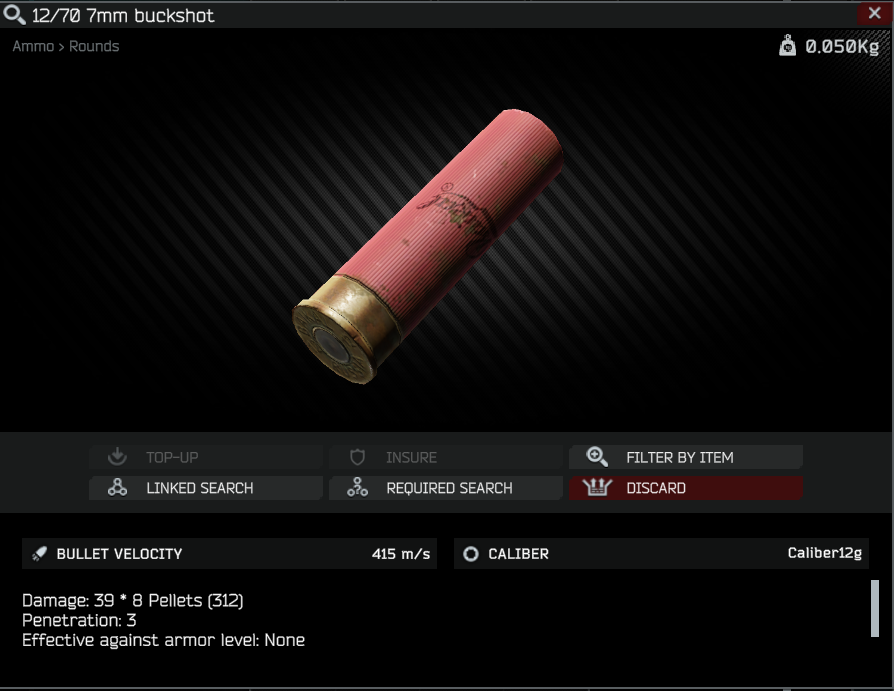Screen dimensions: 894x691
Task: Click the Linked Search nodes icon
Action: [x=117, y=487]
